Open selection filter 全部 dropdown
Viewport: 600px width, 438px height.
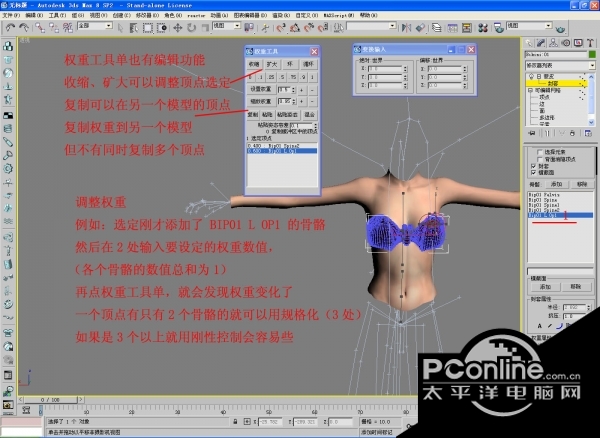click(95, 26)
